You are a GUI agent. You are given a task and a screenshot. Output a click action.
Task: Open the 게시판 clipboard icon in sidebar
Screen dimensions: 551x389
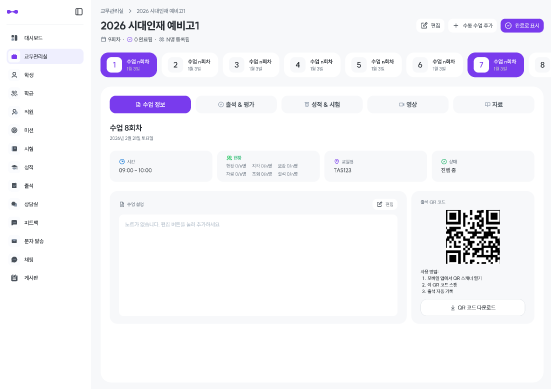[14, 278]
